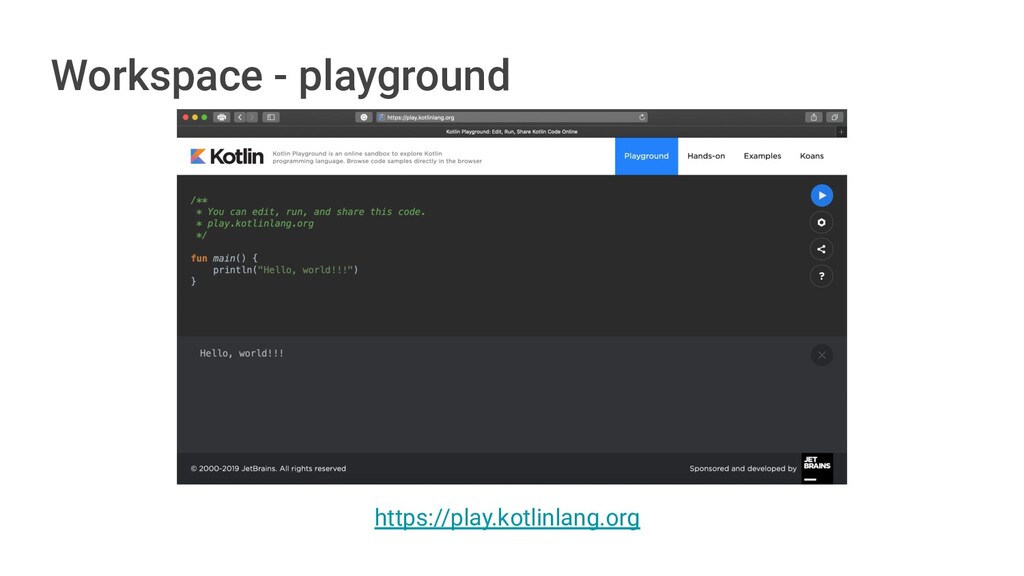The height and width of the screenshot is (576, 1024).
Task: Open a new tab with plus button
Action: point(841,132)
